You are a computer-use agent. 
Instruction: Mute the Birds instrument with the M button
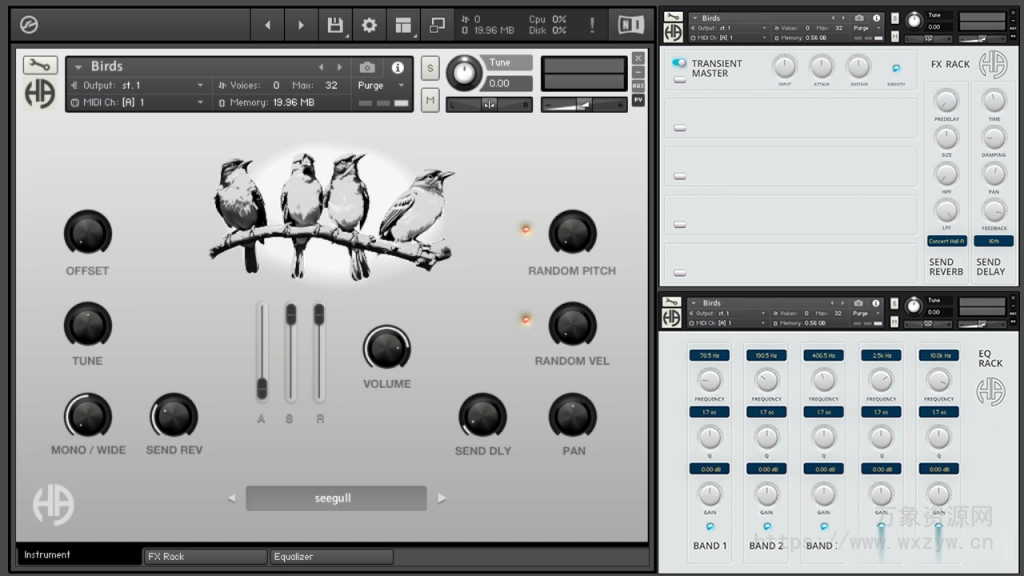430,101
